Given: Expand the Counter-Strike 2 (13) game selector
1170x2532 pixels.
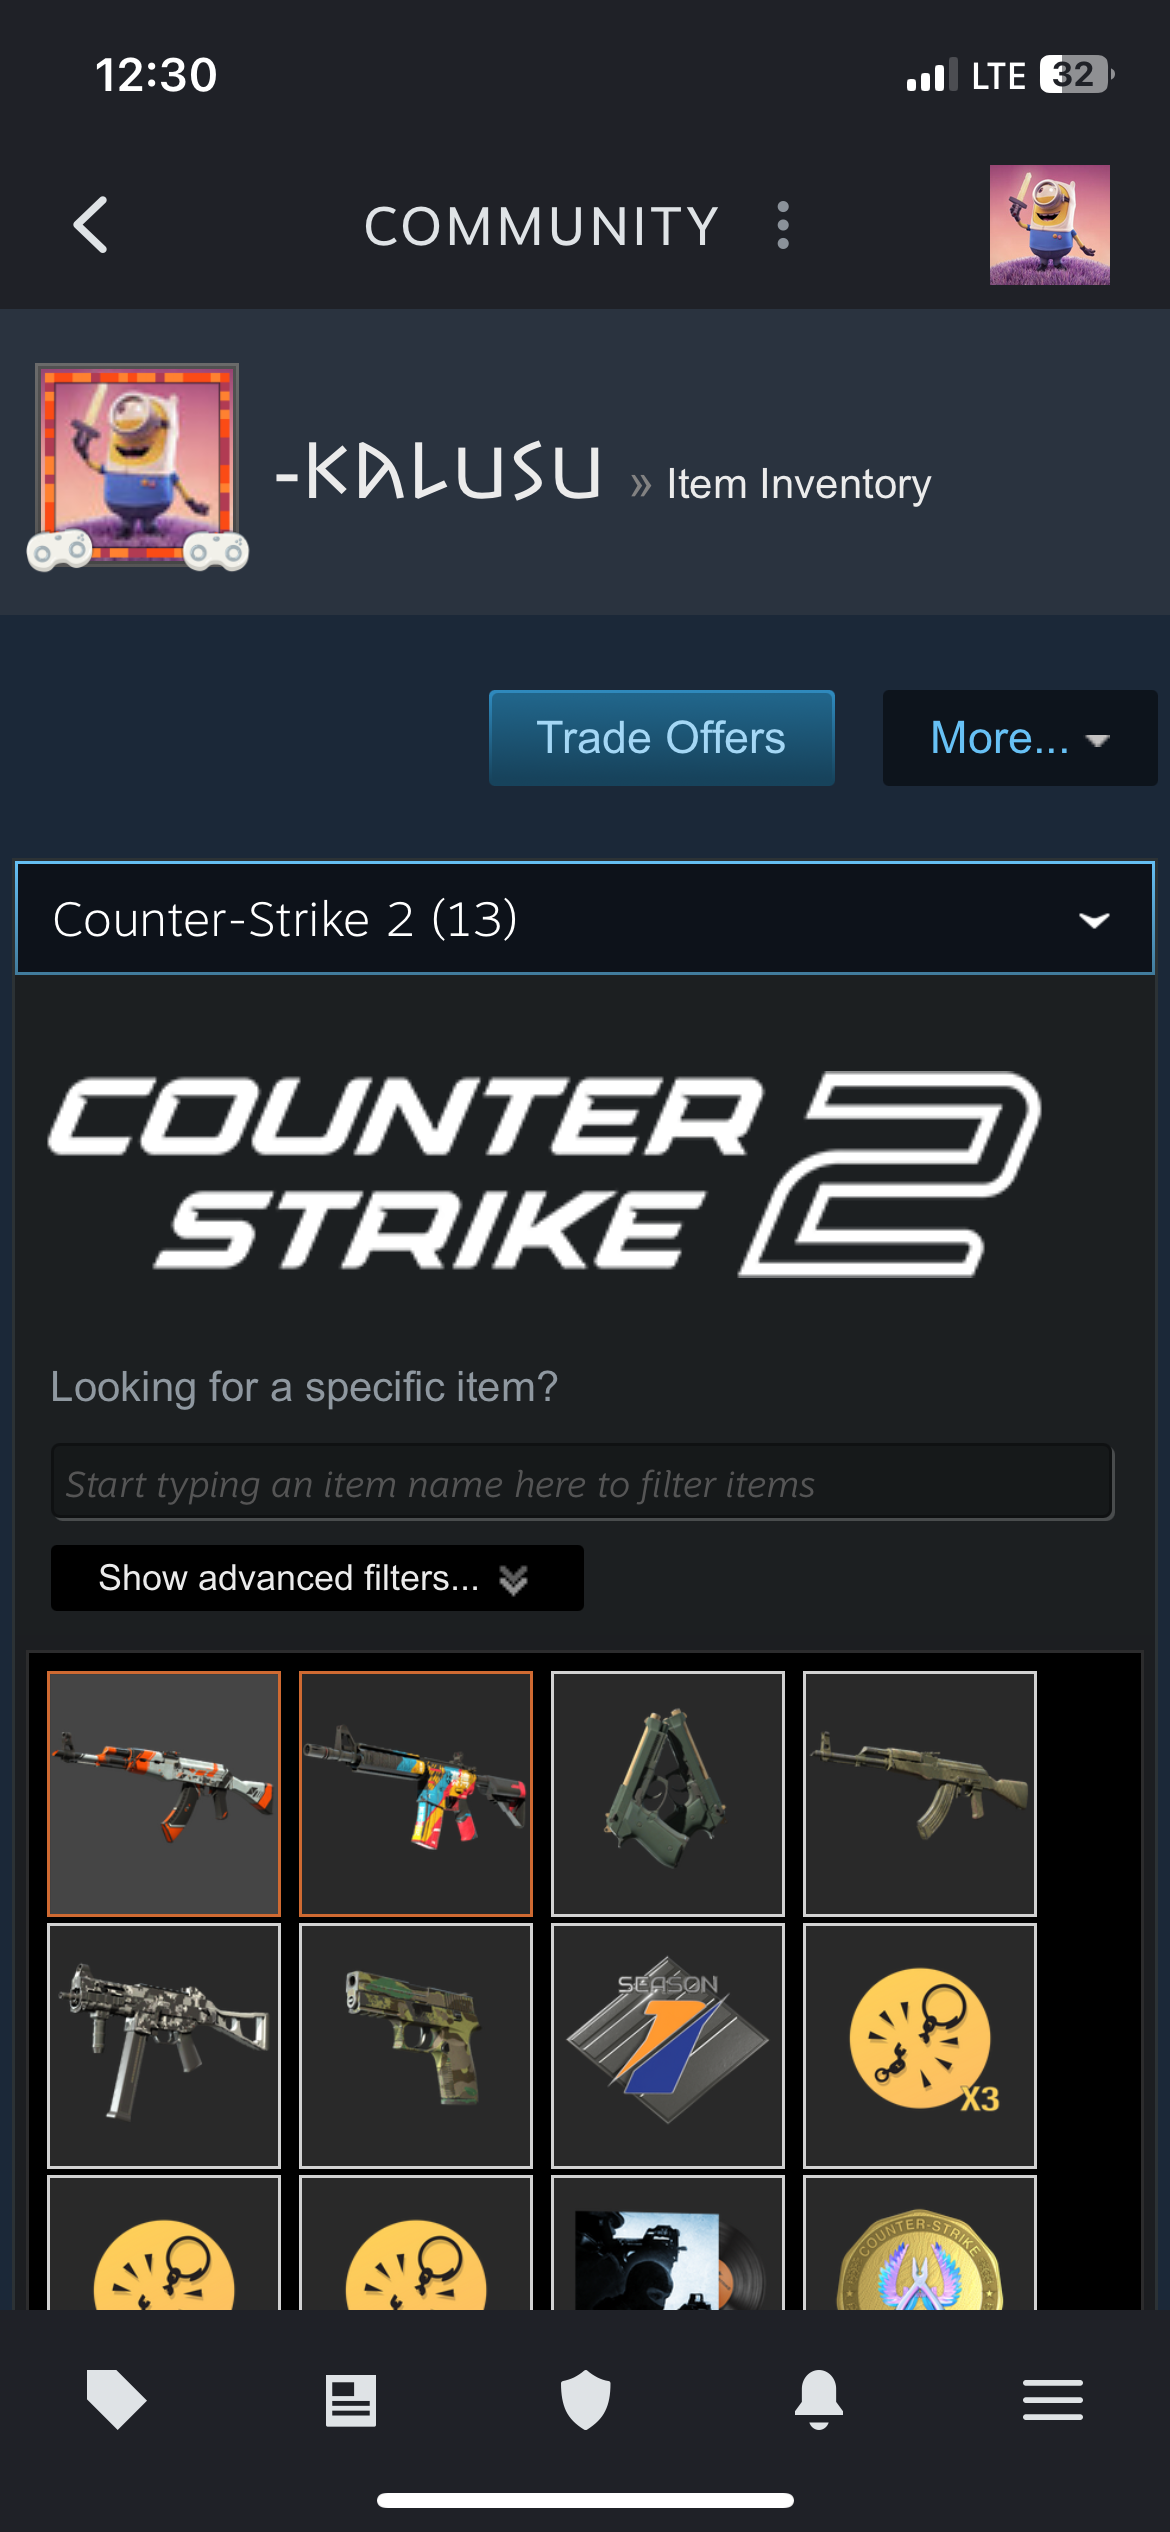Looking at the screenshot, I should [585, 918].
